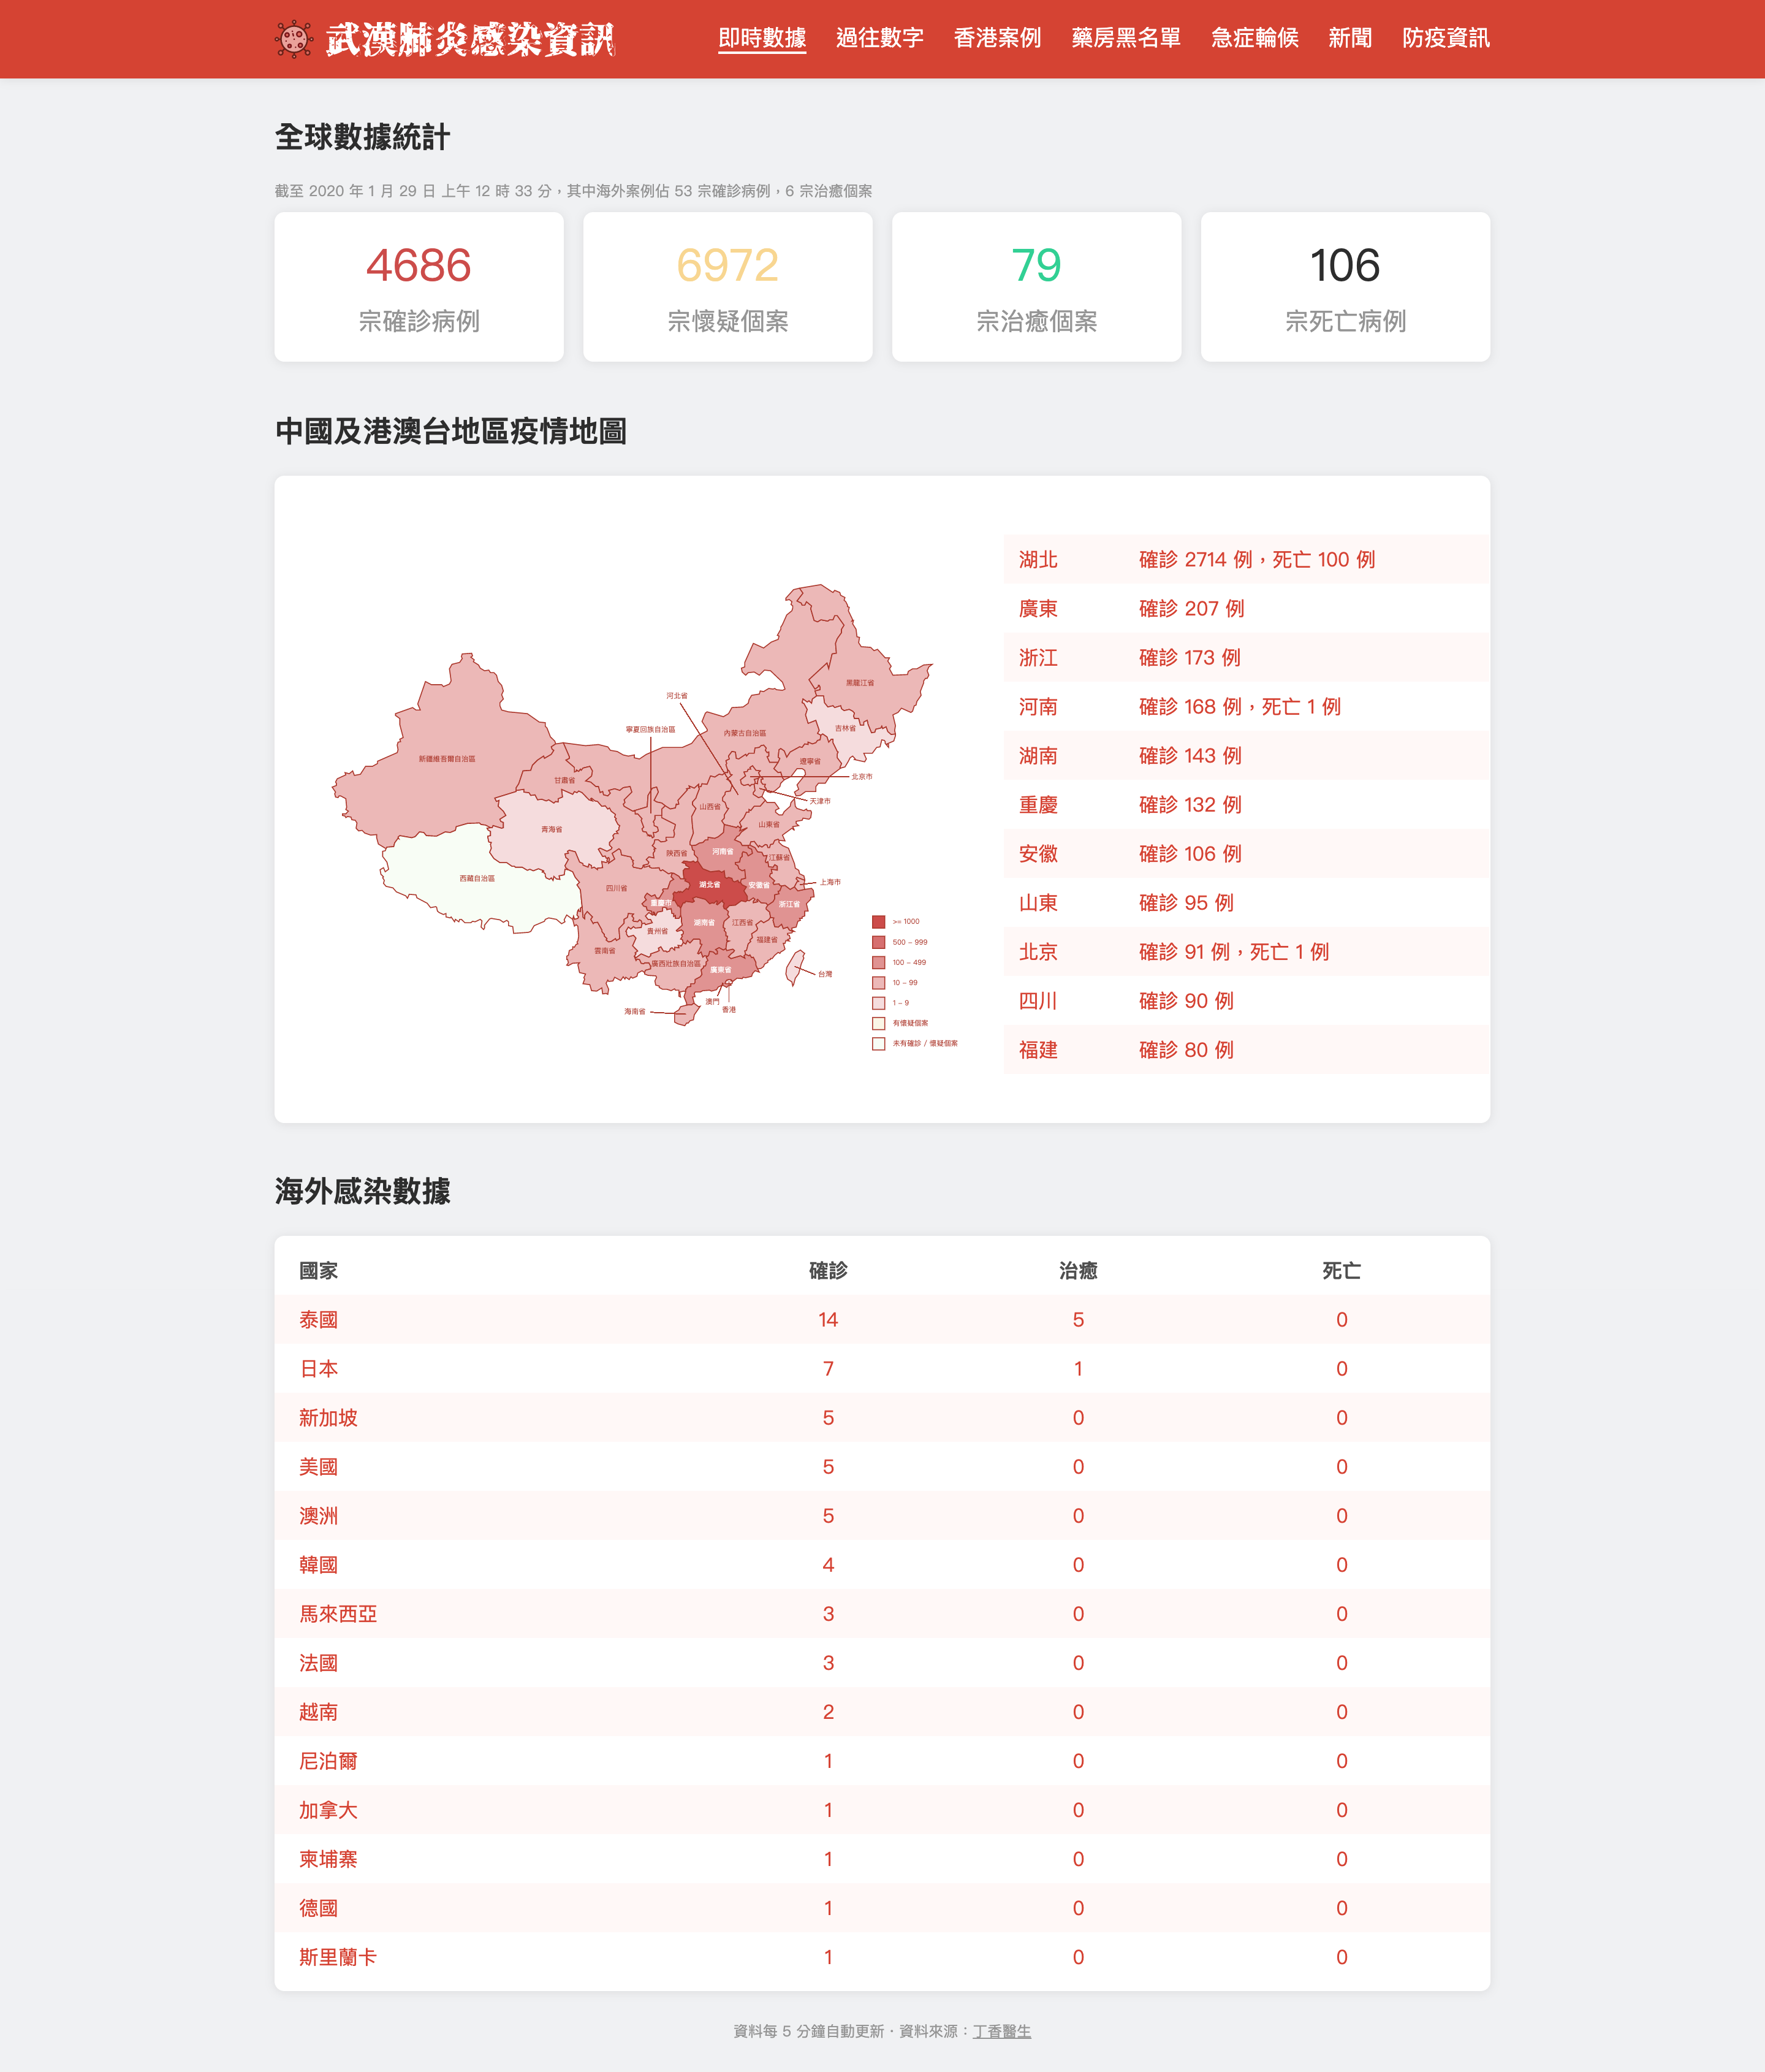
Task: Click the 福建 確診 80 例 row
Action: pyautogui.click(x=1247, y=1050)
